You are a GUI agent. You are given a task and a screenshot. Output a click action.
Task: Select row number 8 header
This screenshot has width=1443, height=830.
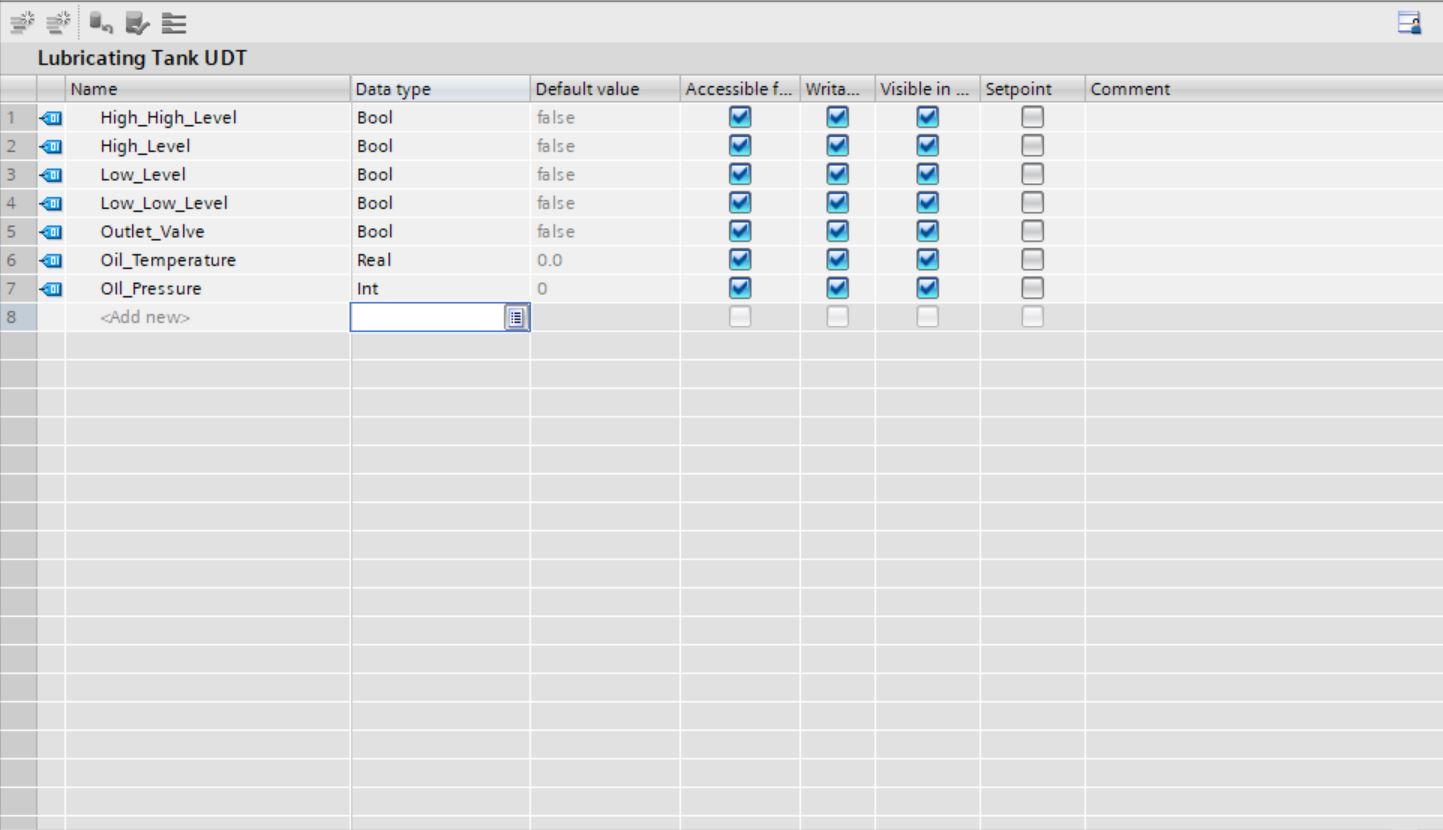[x=18, y=318]
